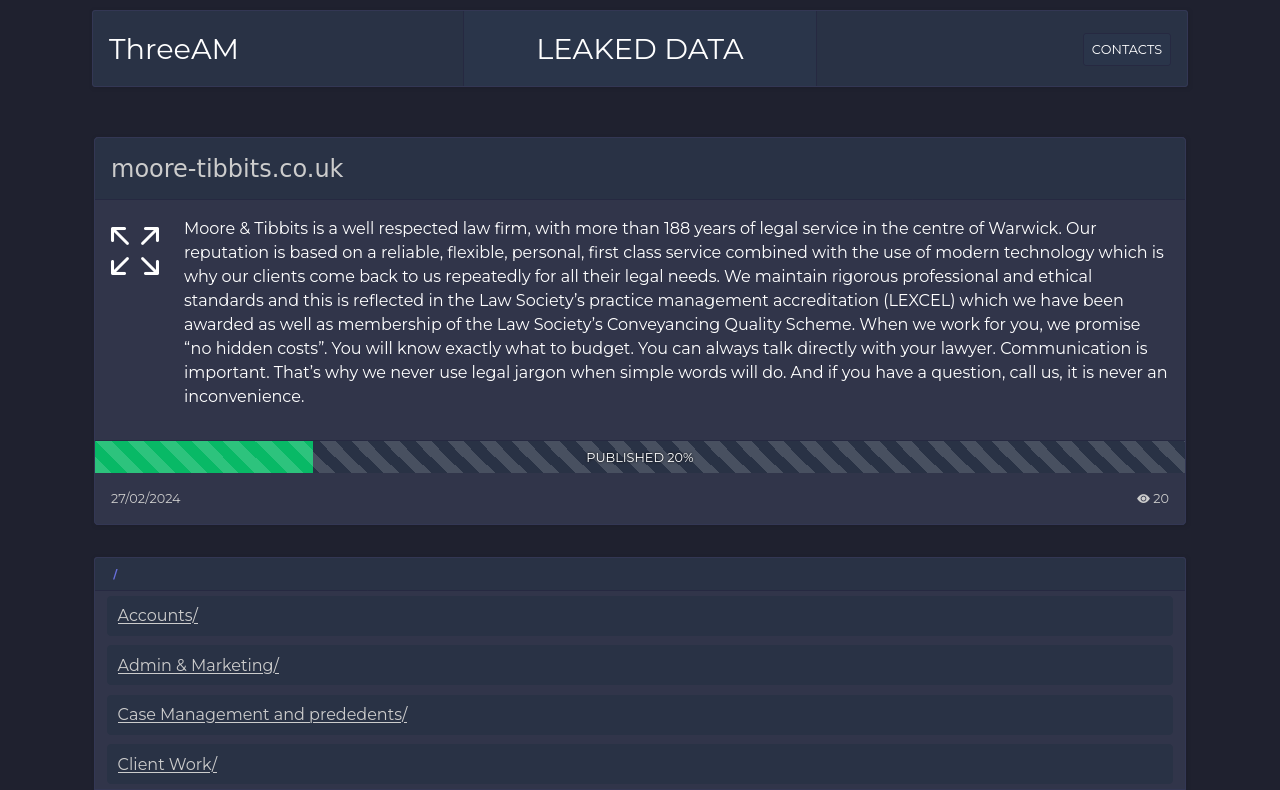Switch to the LEAKED DATA tab

point(640,49)
